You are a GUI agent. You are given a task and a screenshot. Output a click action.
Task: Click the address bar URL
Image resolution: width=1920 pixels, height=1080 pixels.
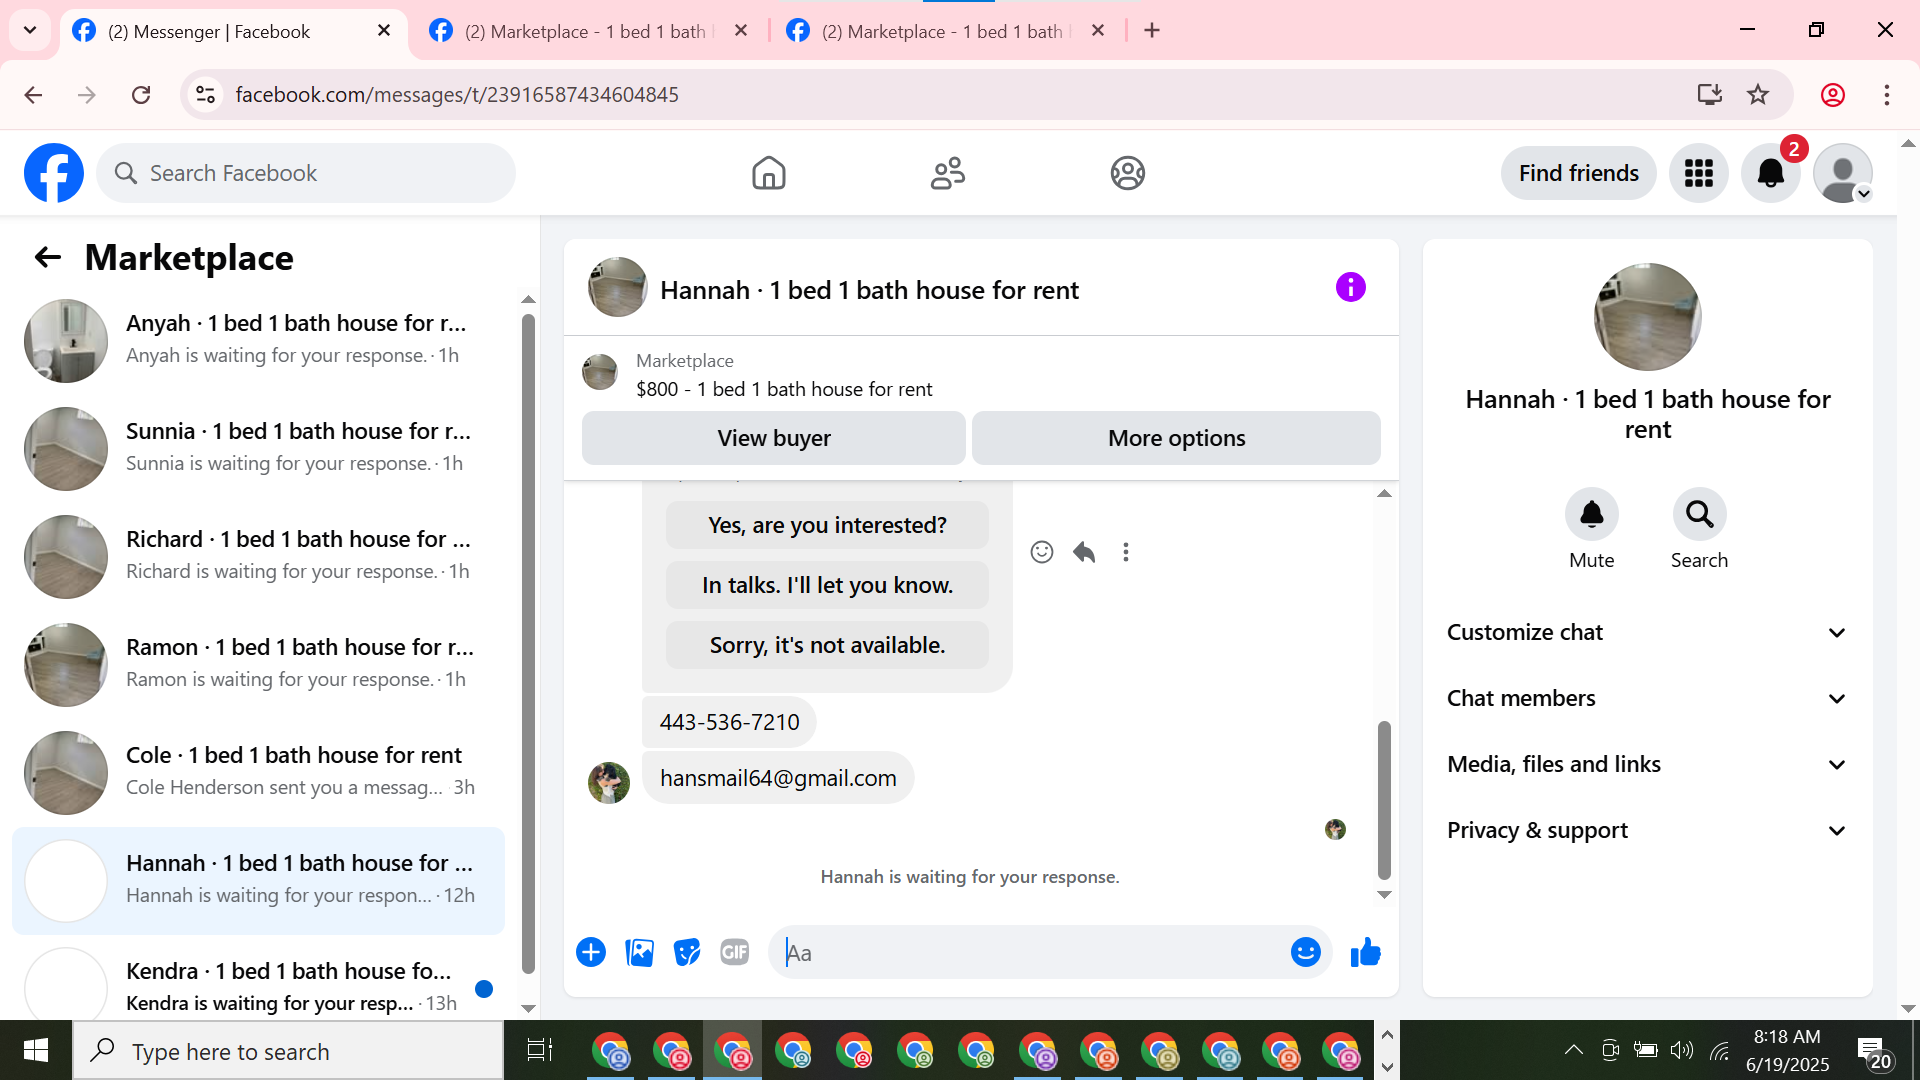tap(456, 94)
